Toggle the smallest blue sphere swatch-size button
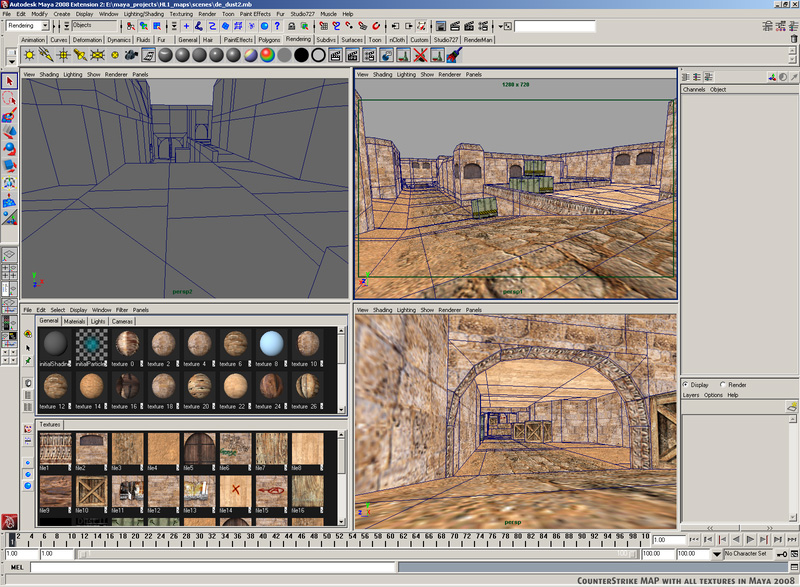Viewport: 800px width, 587px height. click(x=28, y=463)
